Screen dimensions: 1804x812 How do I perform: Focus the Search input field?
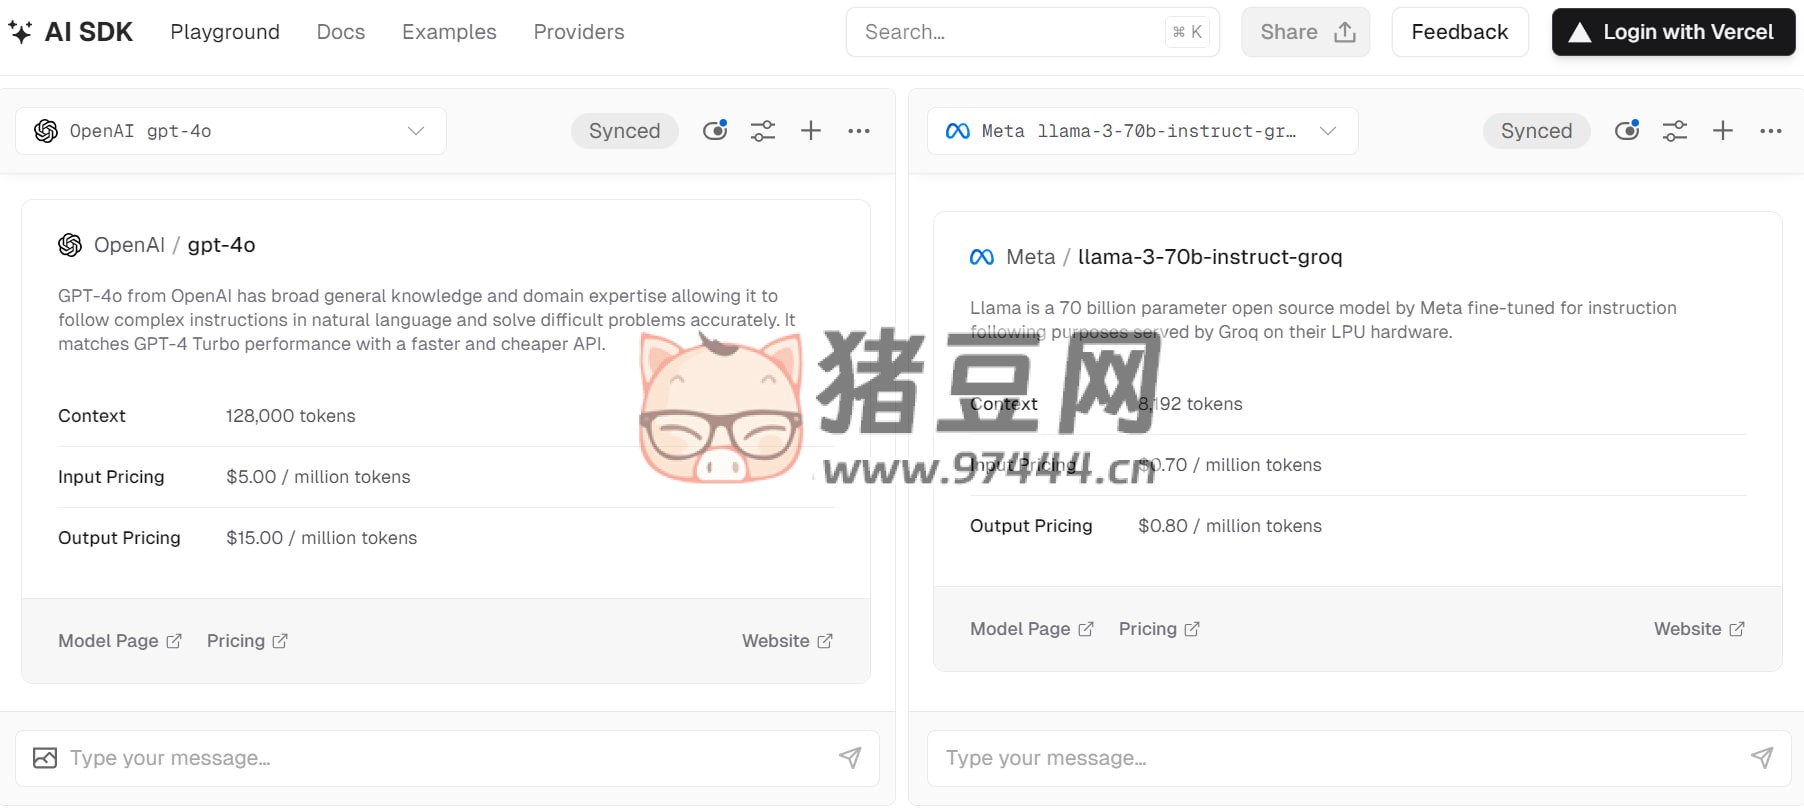click(x=1032, y=32)
